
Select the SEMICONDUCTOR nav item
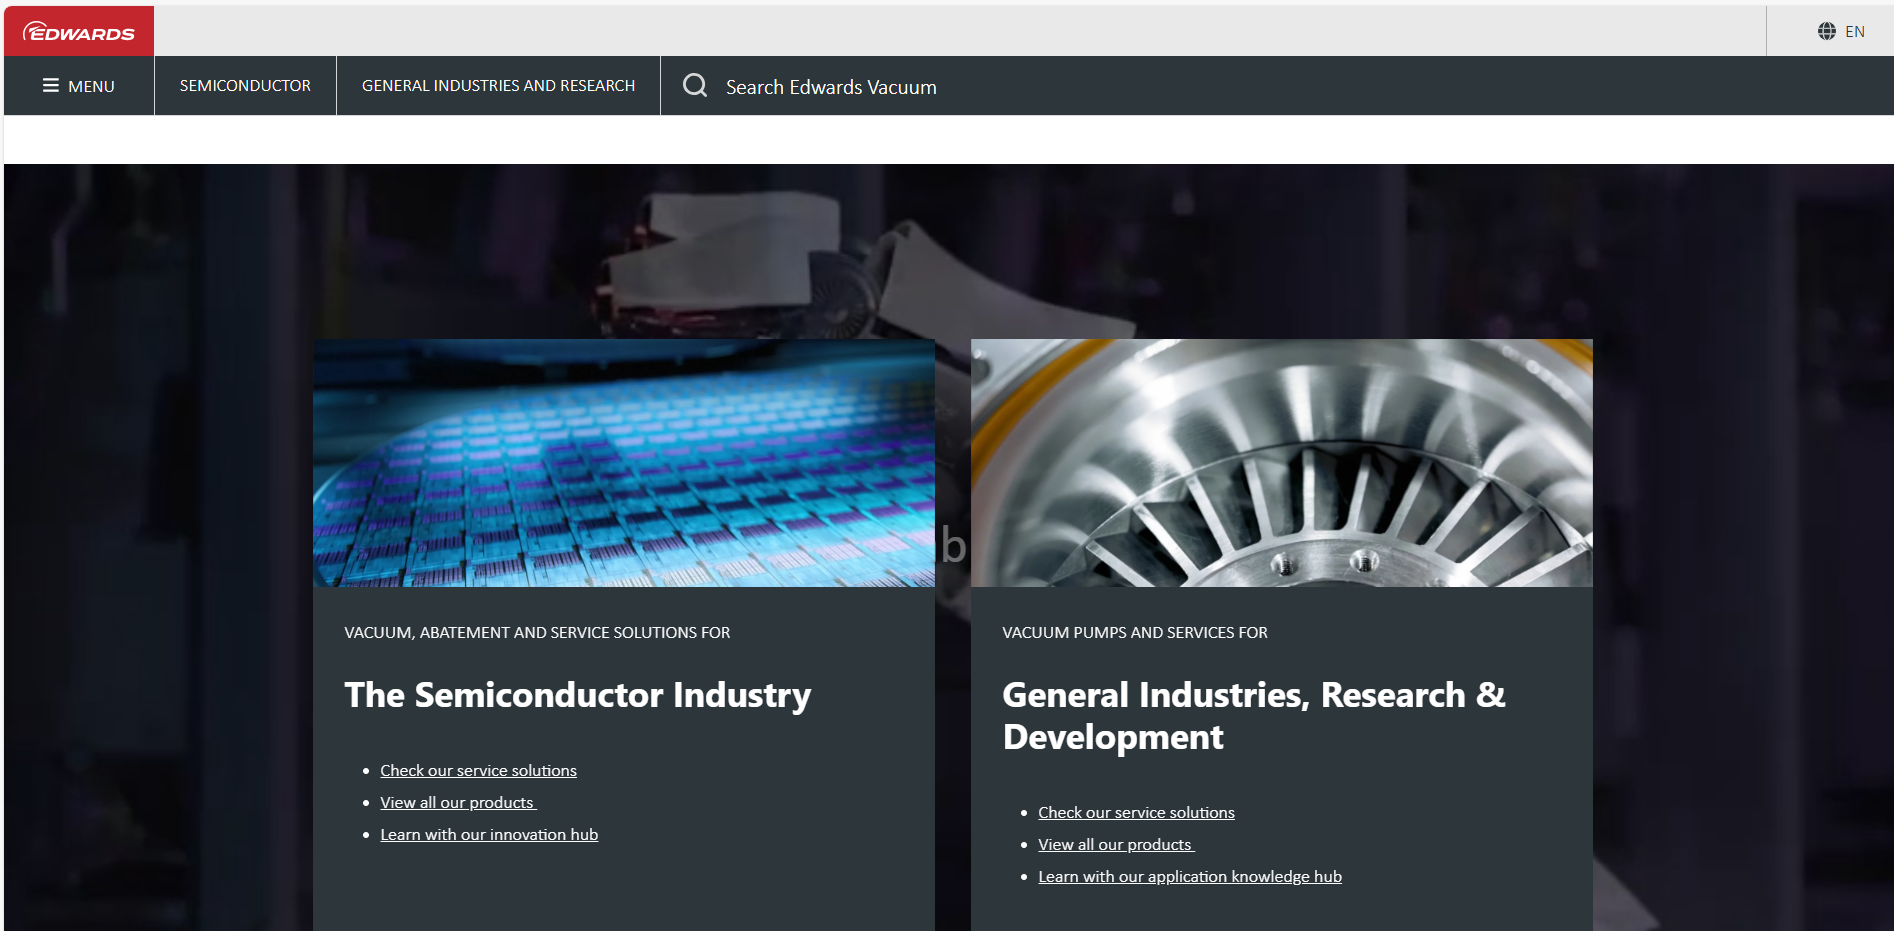click(x=245, y=86)
